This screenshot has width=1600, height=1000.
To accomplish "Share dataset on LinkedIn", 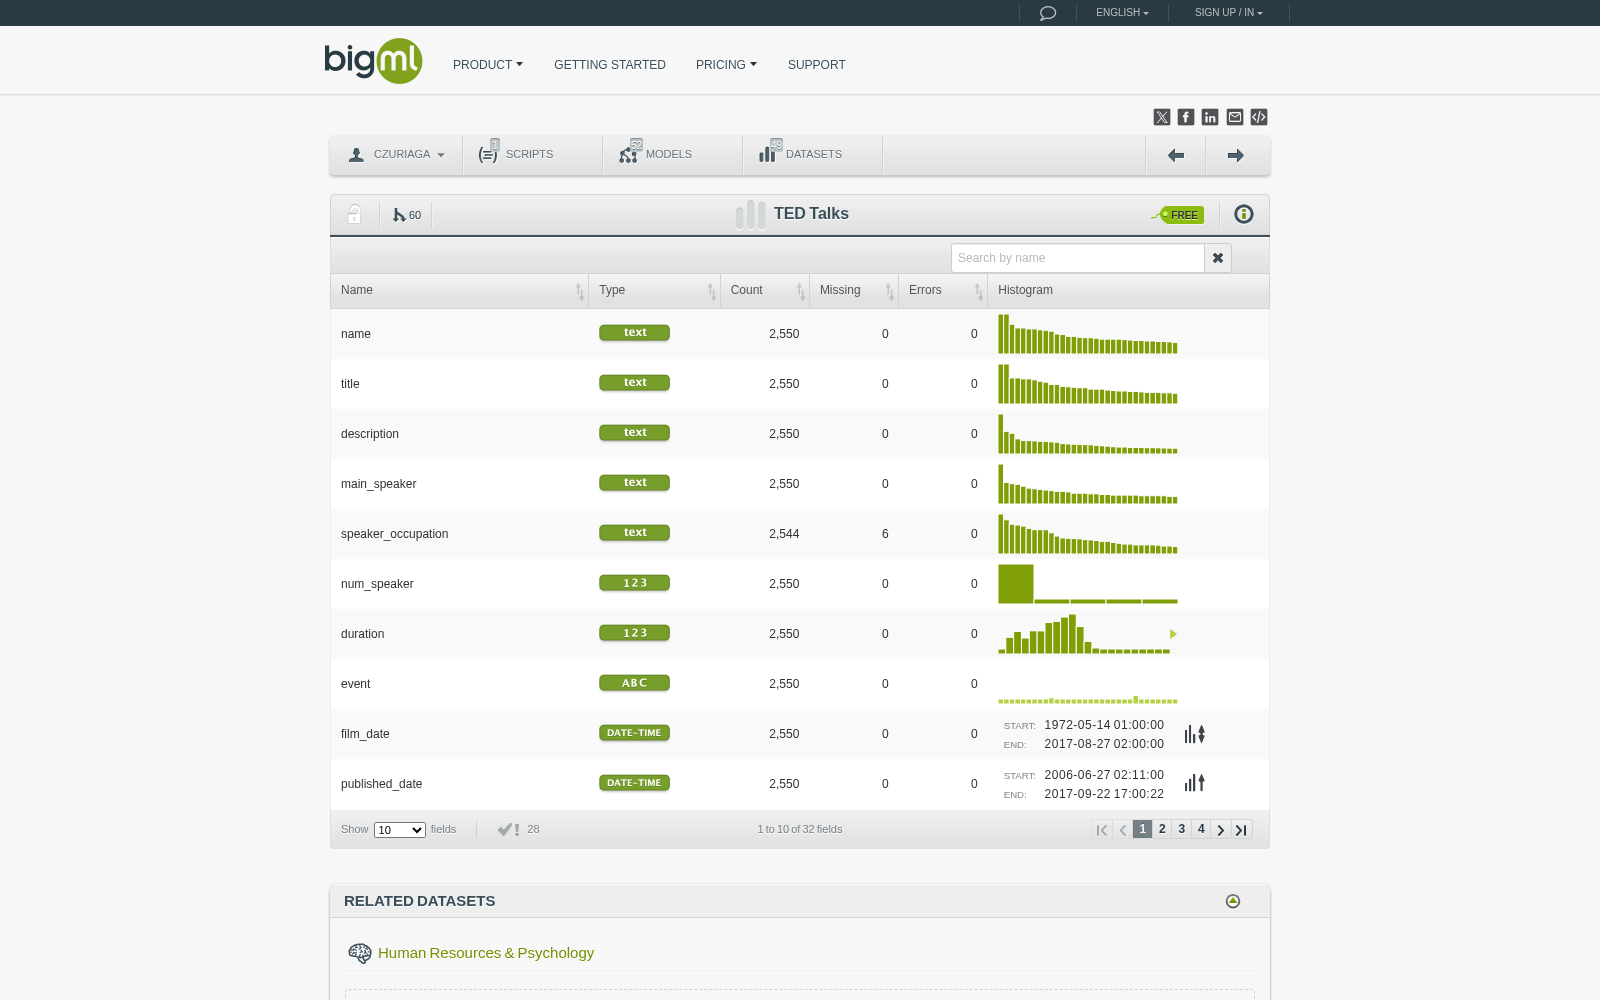I will 1210,117.
